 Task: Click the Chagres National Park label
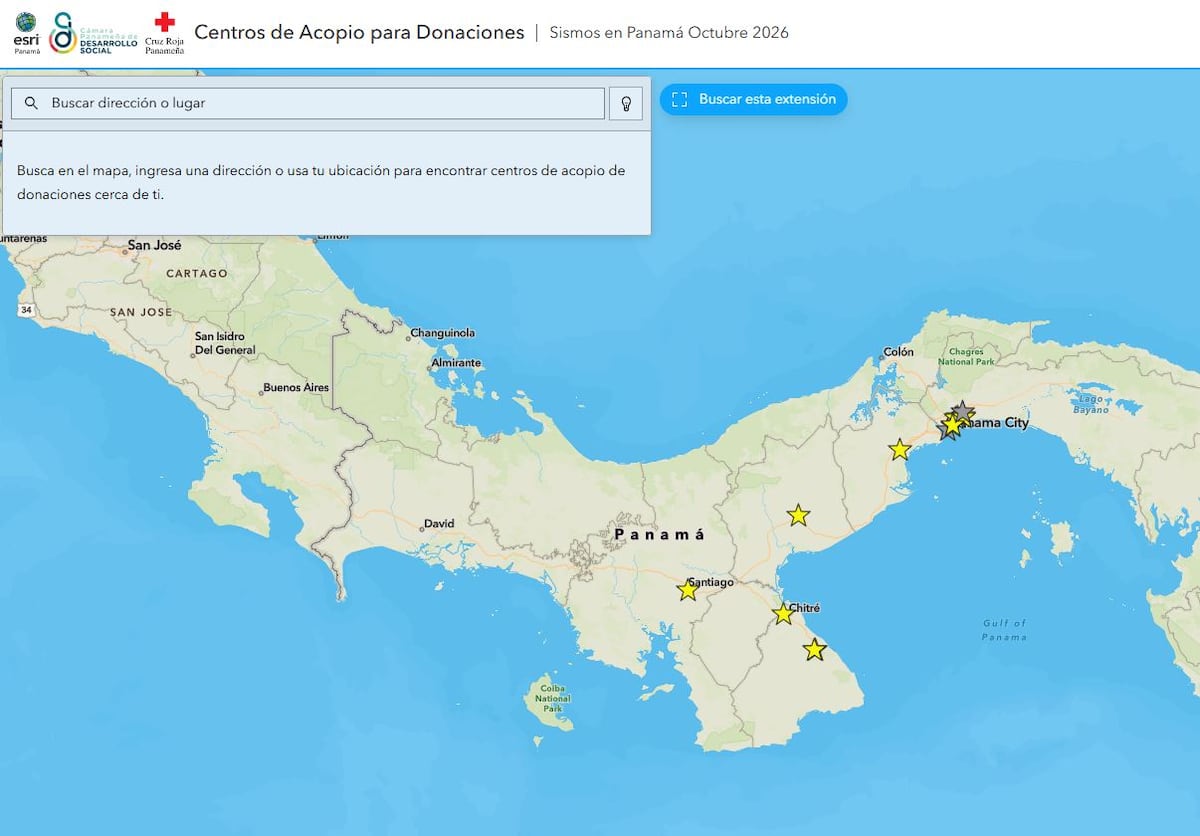(966, 356)
